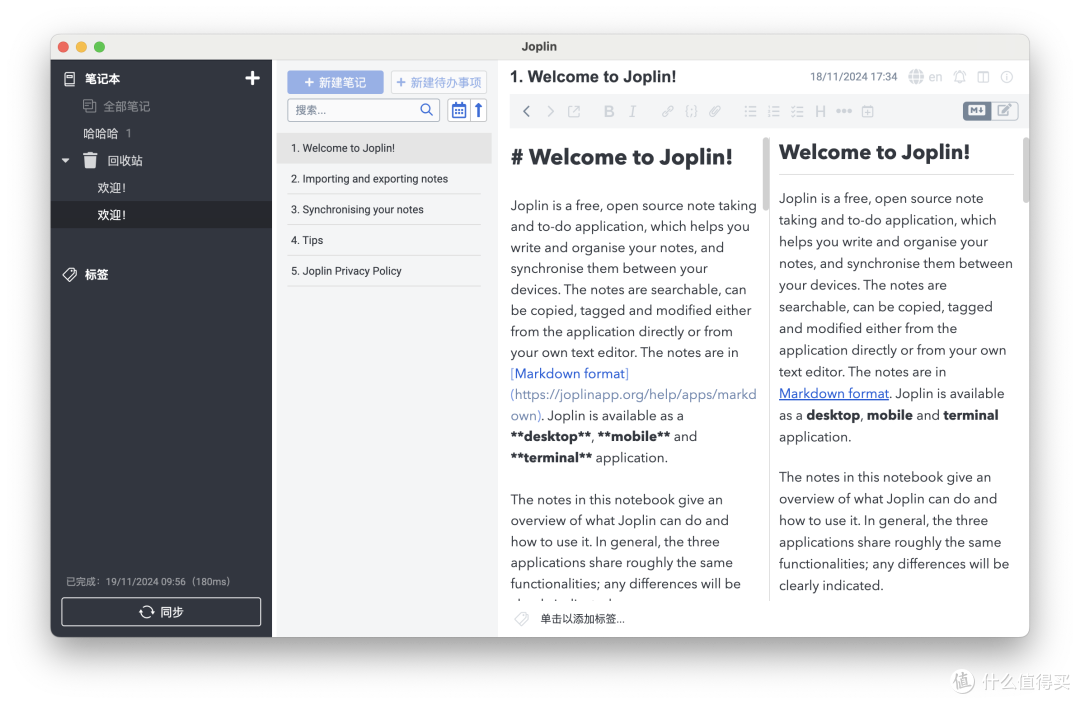The width and height of the screenshot is (1080, 704).
Task: Click the editor pane scrollbar
Action: 765,172
